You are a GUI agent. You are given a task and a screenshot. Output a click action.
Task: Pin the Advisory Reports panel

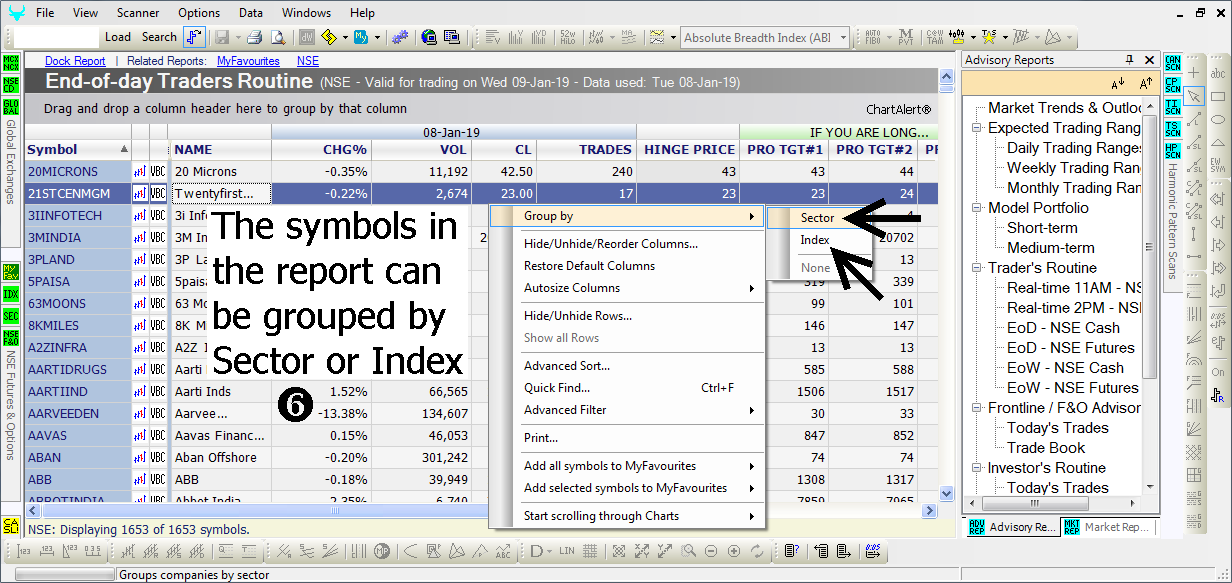pyautogui.click(x=1130, y=60)
